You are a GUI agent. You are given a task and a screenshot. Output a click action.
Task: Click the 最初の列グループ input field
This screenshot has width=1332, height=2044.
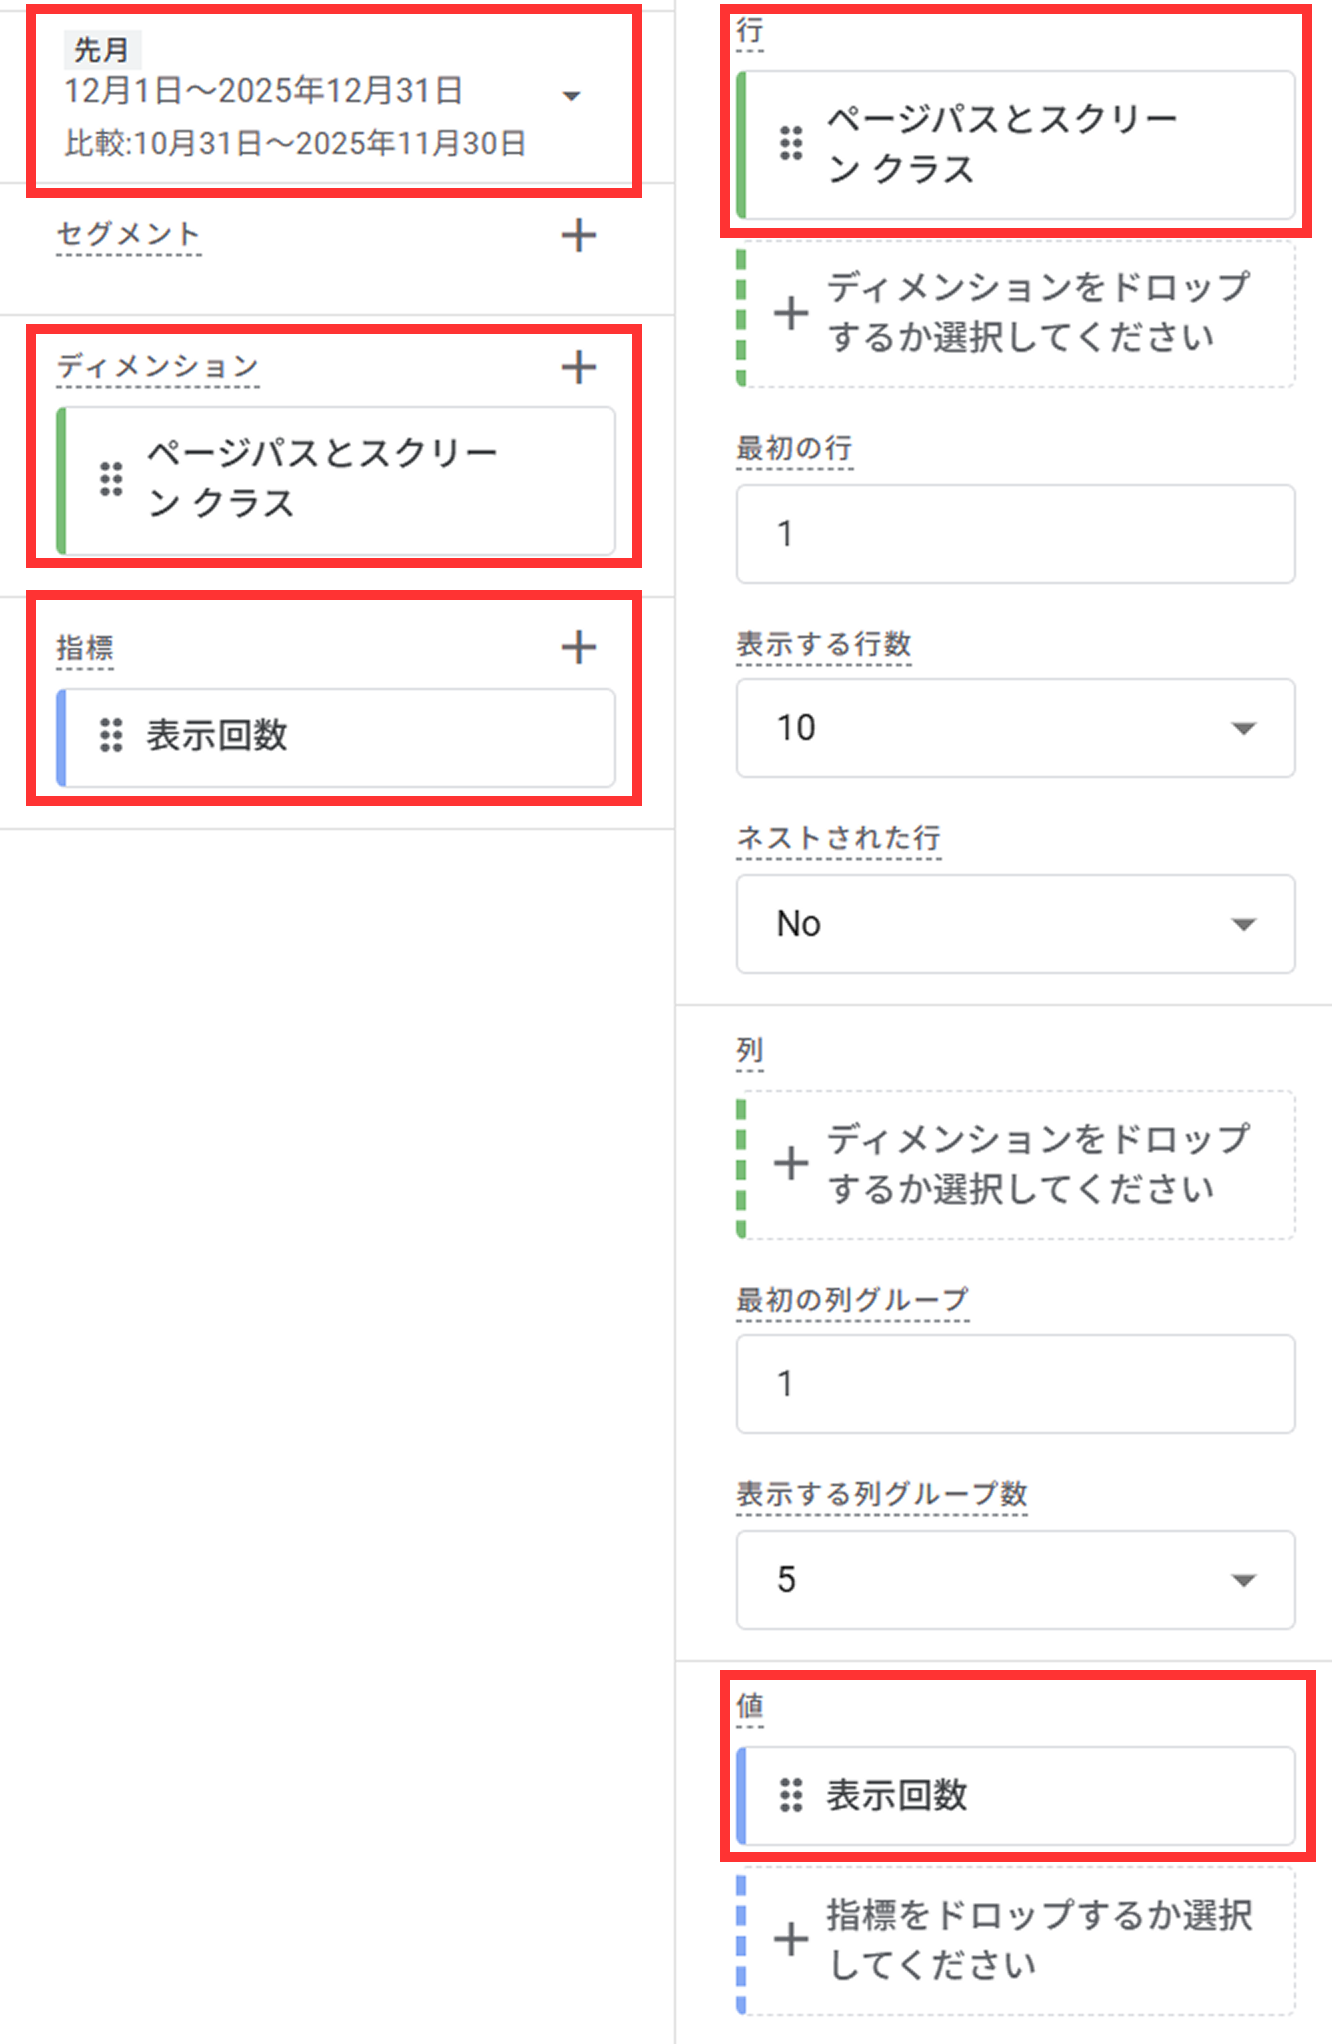(1014, 1384)
